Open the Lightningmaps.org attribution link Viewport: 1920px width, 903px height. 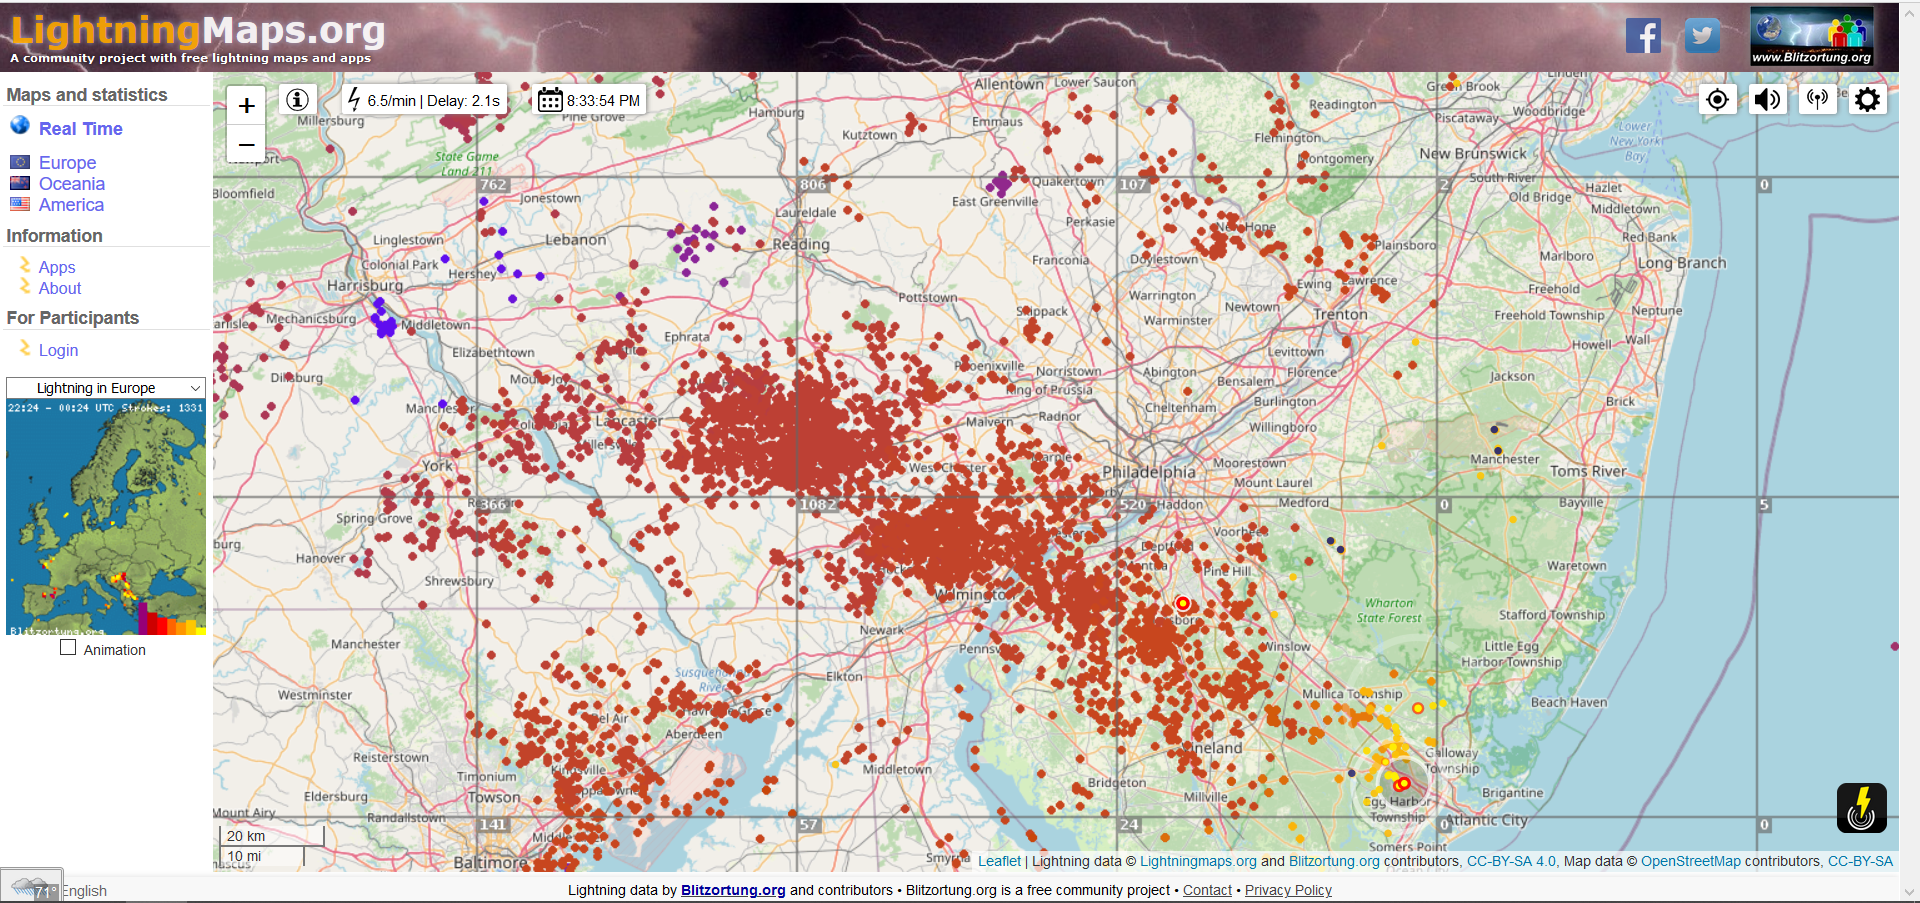click(x=1198, y=861)
